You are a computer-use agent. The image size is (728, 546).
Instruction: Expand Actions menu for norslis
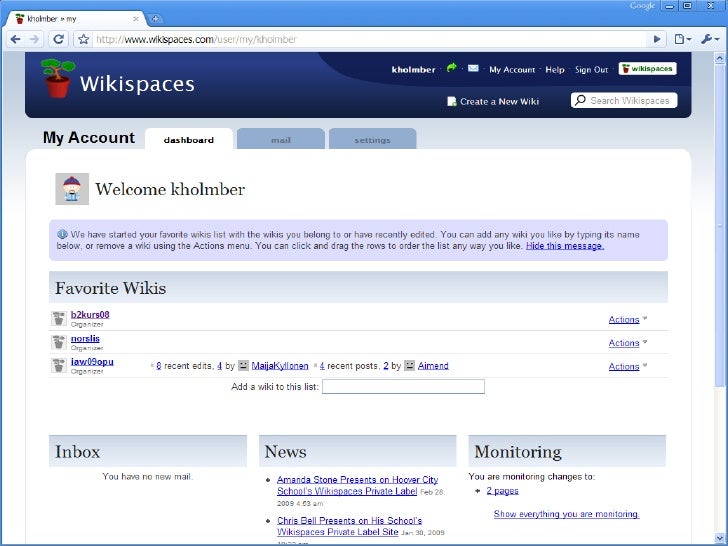click(628, 343)
